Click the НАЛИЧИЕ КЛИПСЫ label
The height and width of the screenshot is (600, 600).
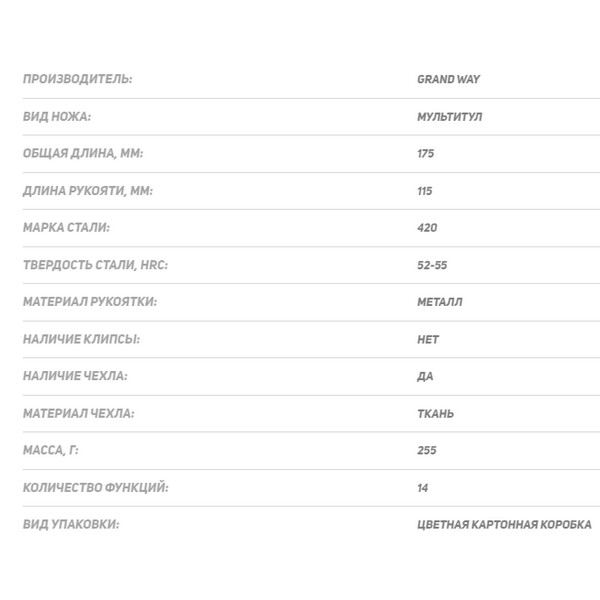82,339
